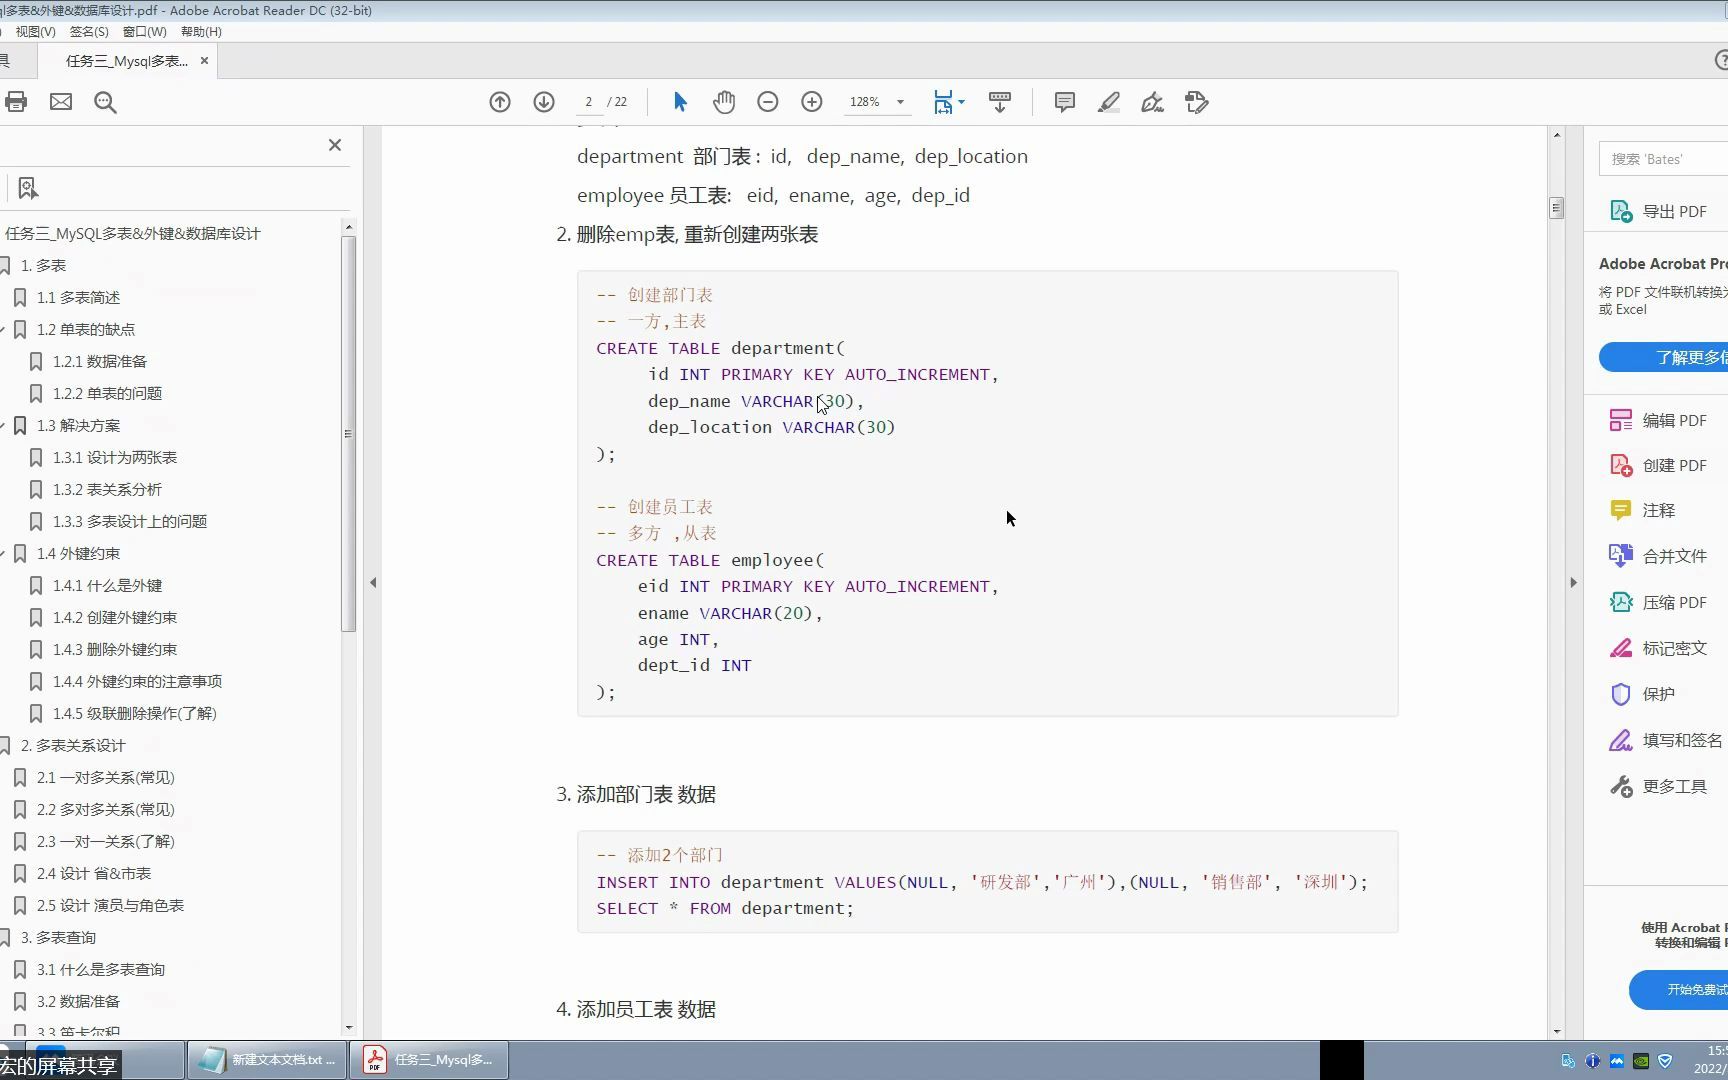Open bookmark 1.3.3 多表设计上的问题
Screen dimensions: 1728x1080
click(x=130, y=521)
